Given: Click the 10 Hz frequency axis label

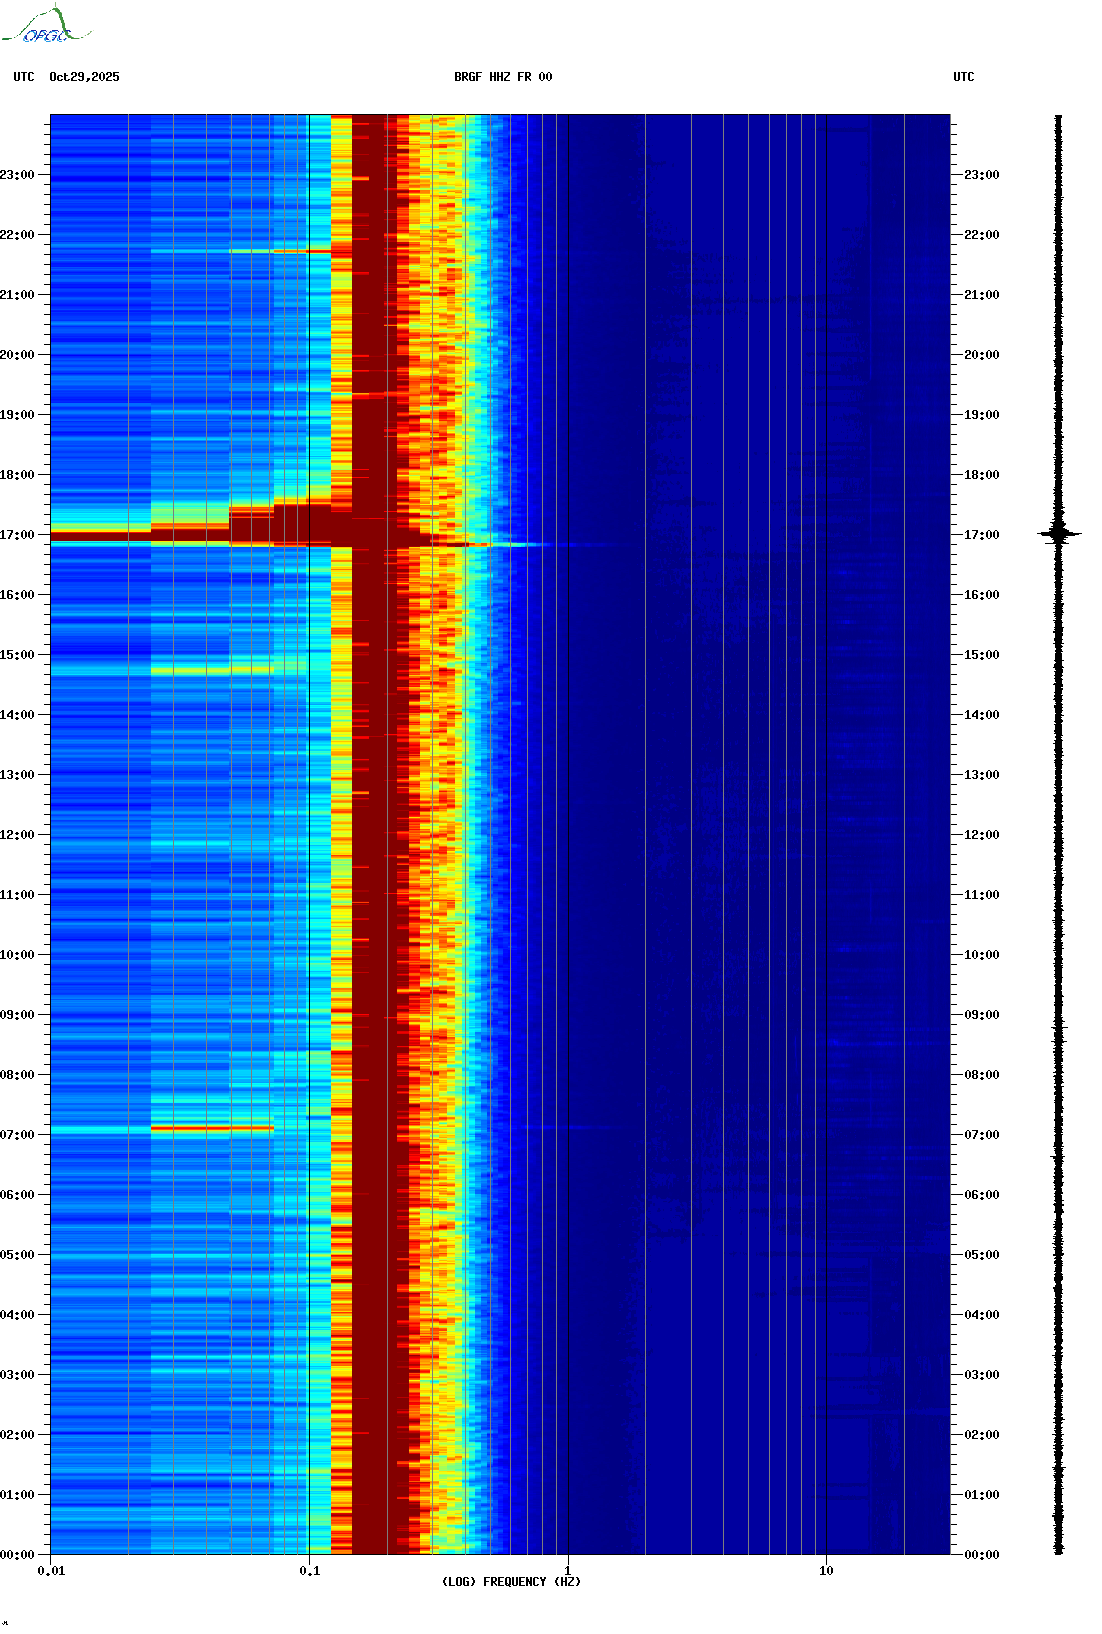Looking at the screenshot, I should 826,1571.
